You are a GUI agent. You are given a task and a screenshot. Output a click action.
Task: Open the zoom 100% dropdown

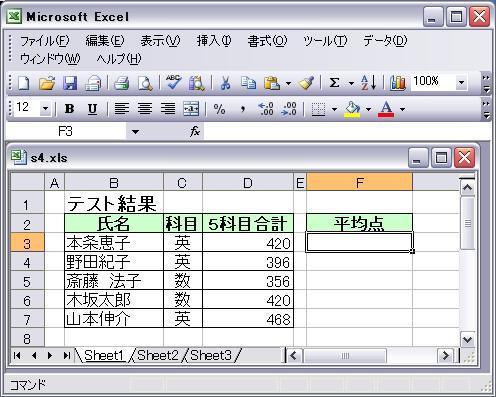[461, 82]
